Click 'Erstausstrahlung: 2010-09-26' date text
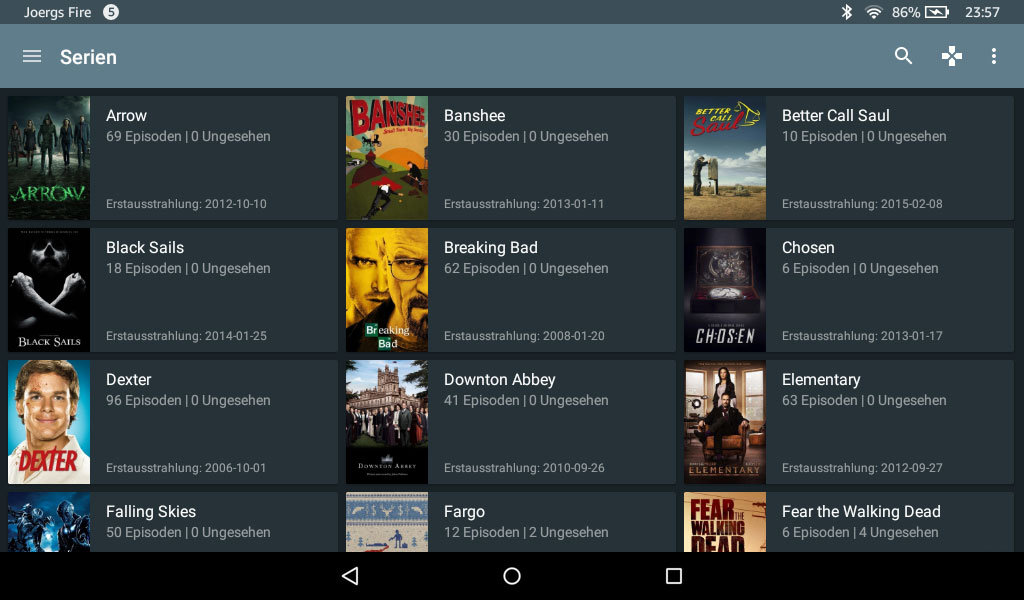This screenshot has height=600, width=1024. [x=524, y=467]
